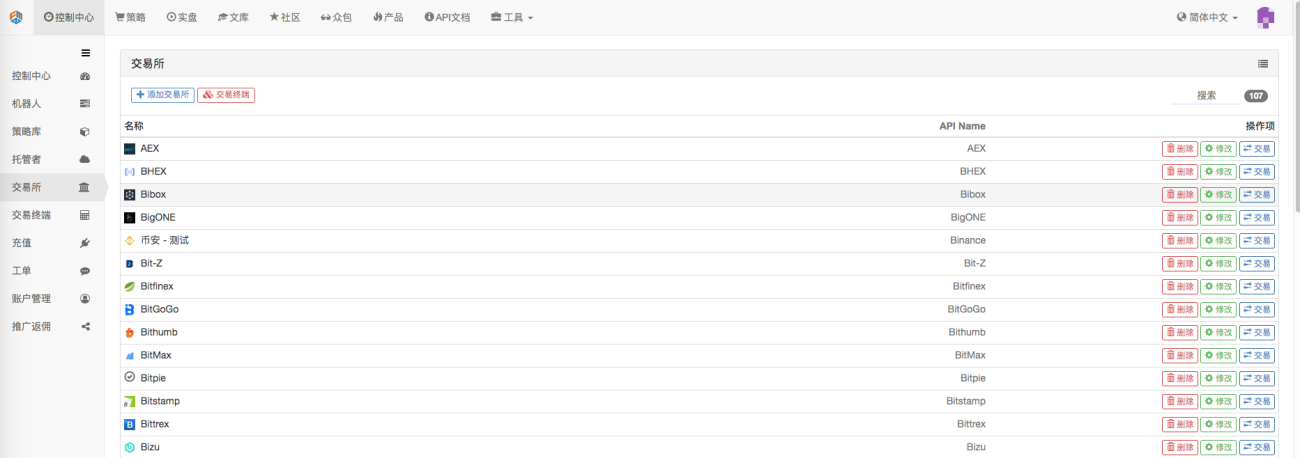Click the 策略库 cube icon in sidebar
This screenshot has height=458, width=1300.
pos(85,131)
